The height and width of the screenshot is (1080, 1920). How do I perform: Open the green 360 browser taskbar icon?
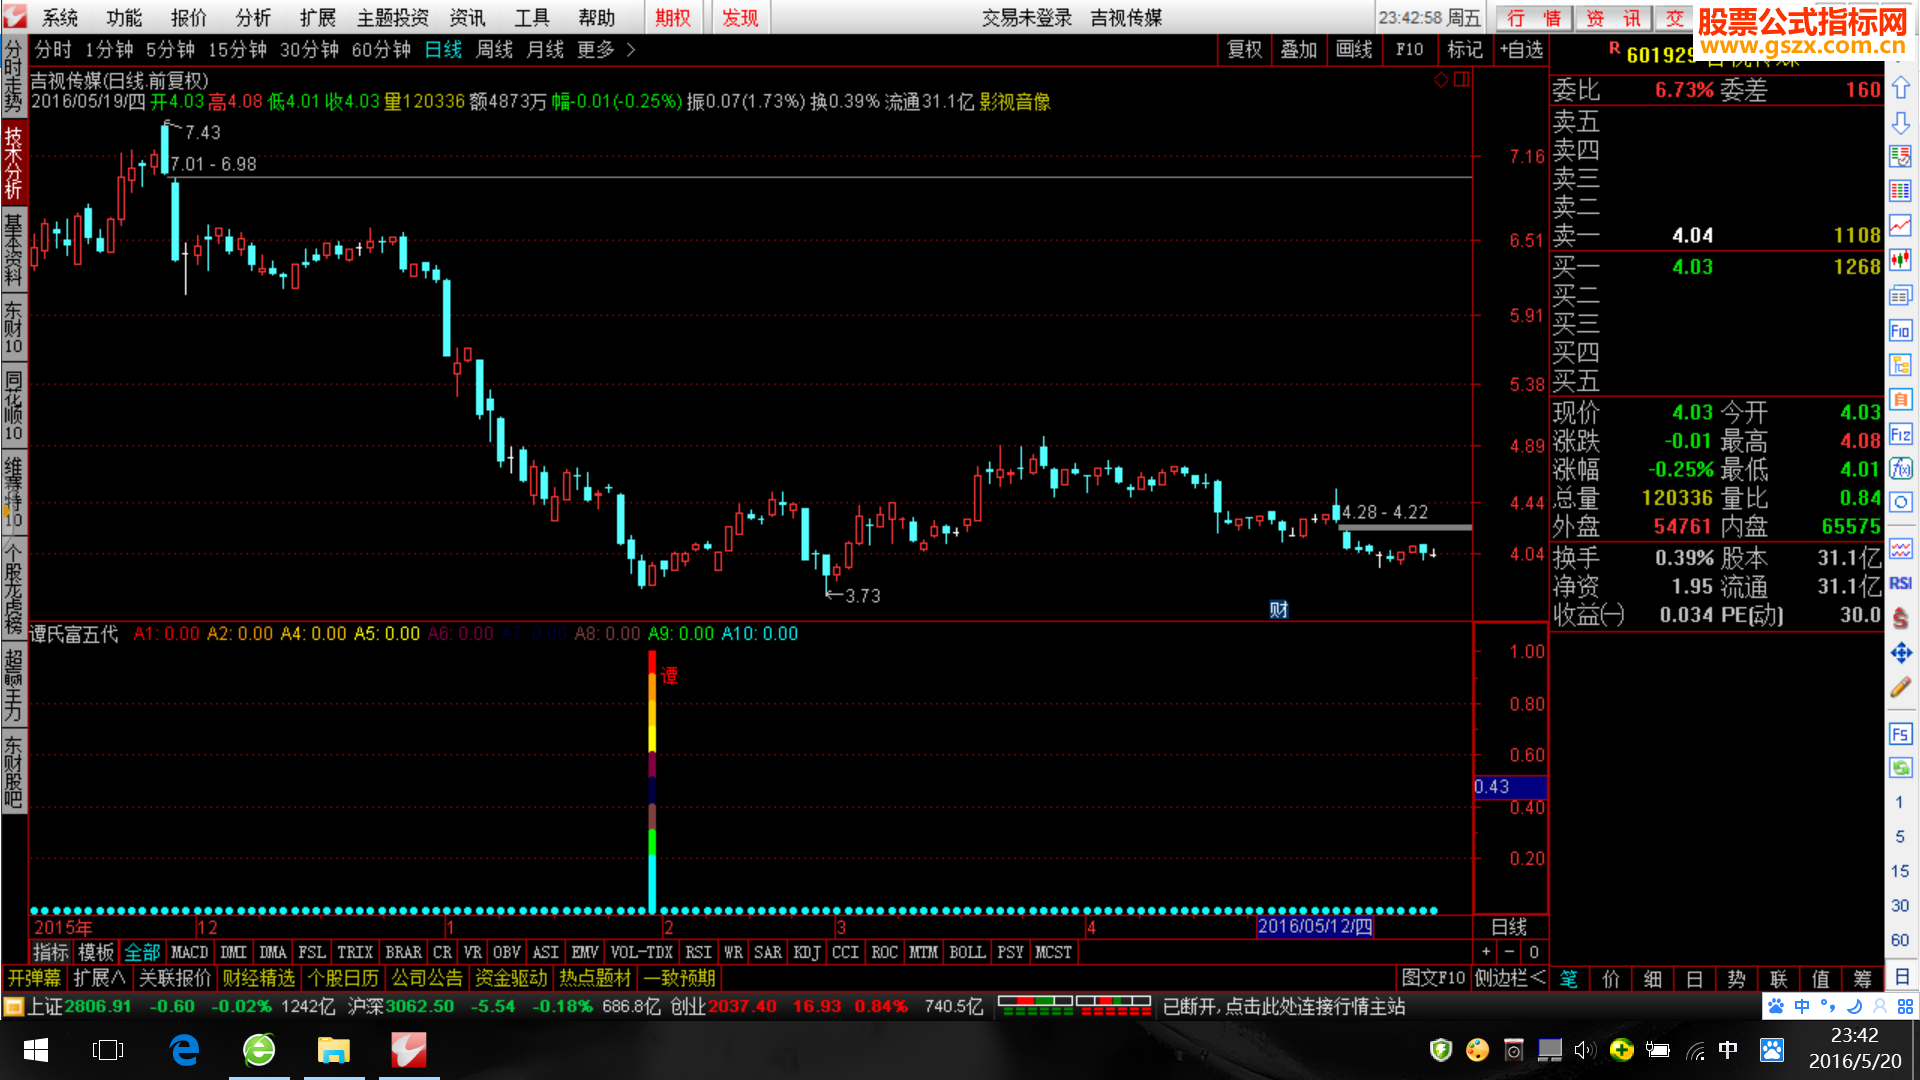[259, 1050]
